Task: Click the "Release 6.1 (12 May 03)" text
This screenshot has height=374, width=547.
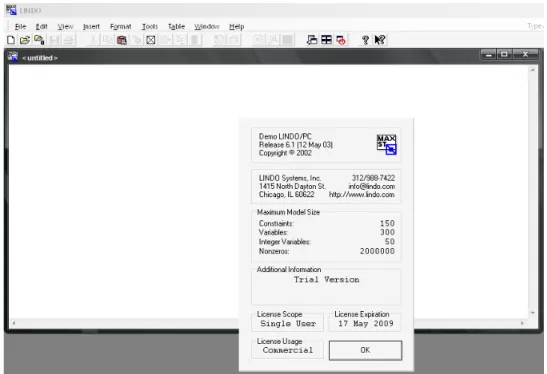Action: [x=295, y=145]
